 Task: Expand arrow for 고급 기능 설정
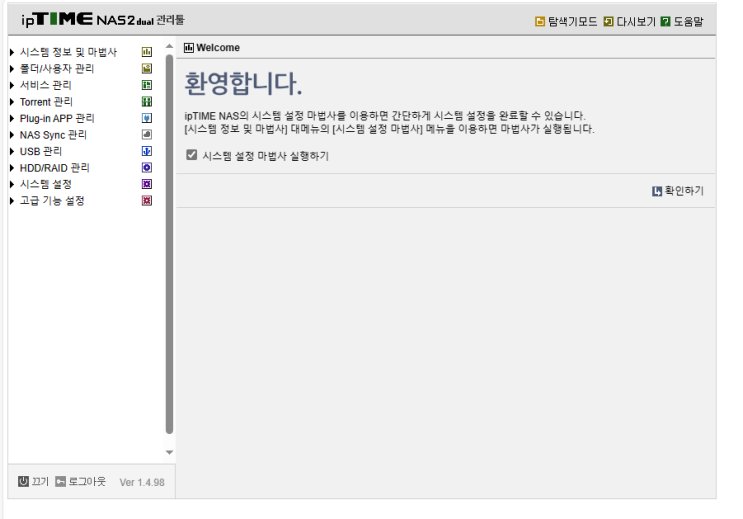click(x=12, y=201)
